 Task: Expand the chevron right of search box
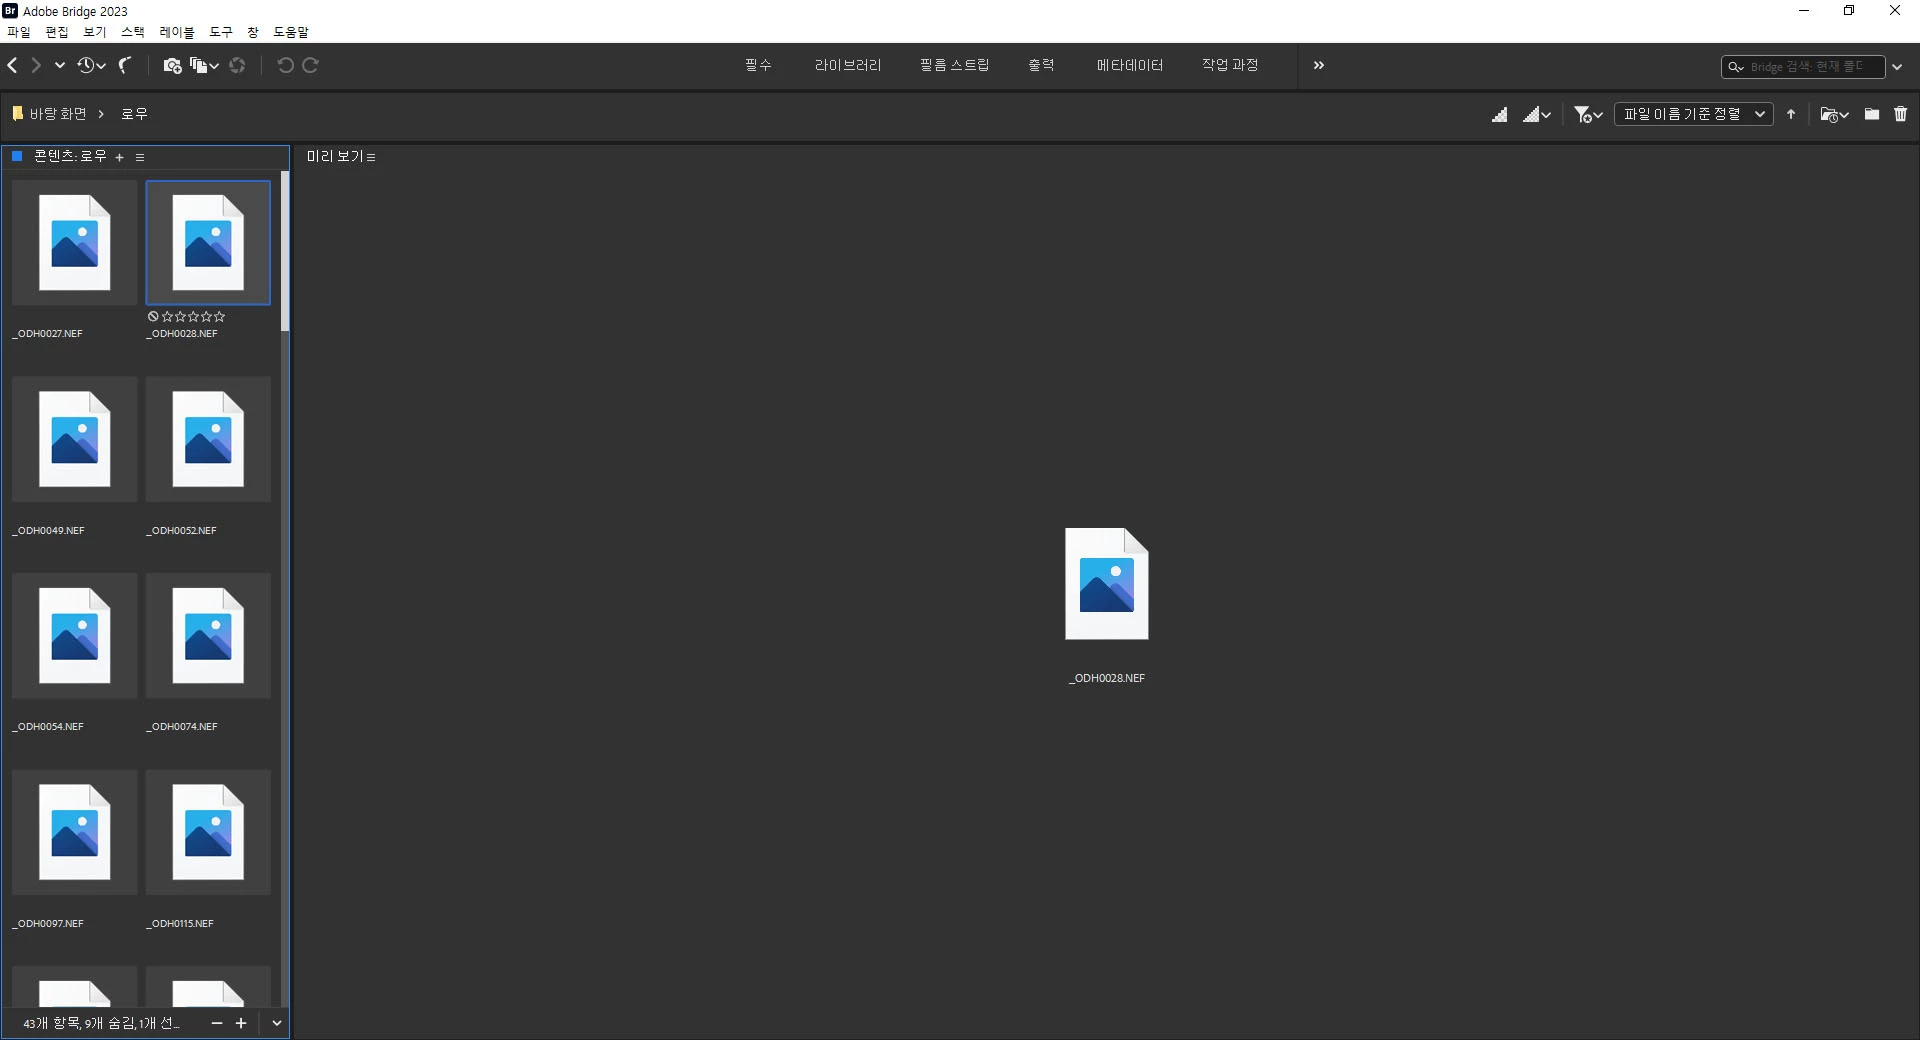coord(1897,67)
